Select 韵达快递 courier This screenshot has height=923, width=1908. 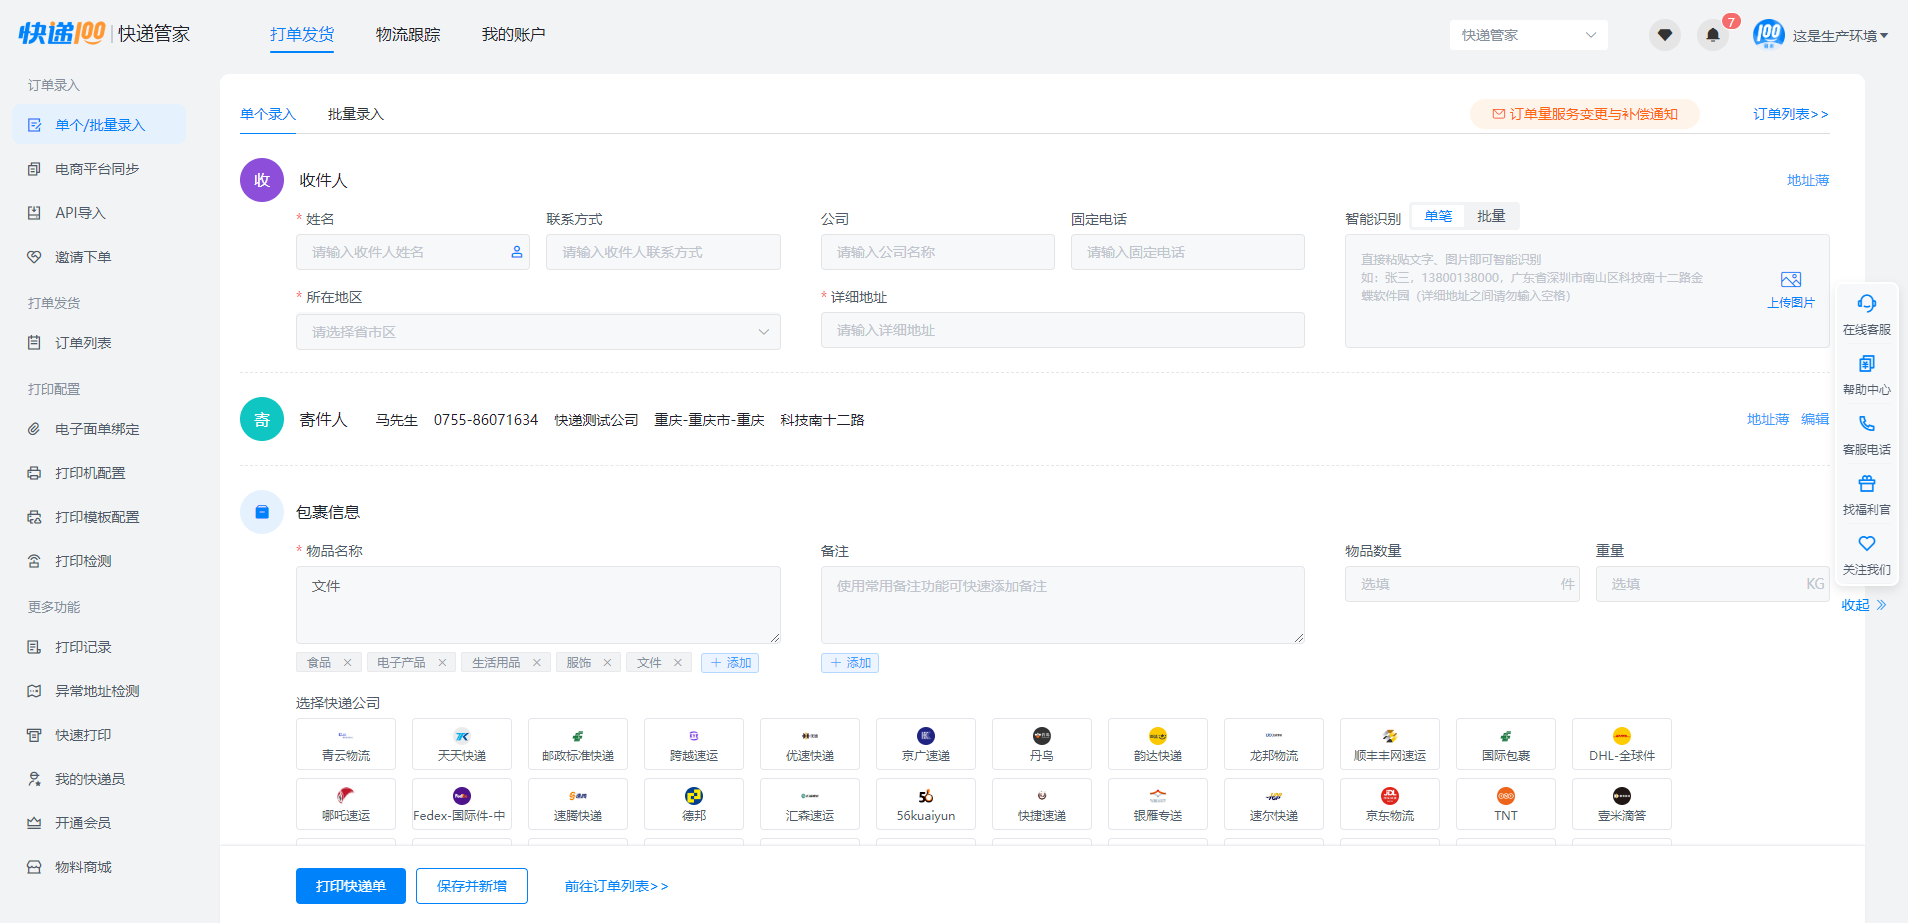pyautogui.click(x=1158, y=744)
